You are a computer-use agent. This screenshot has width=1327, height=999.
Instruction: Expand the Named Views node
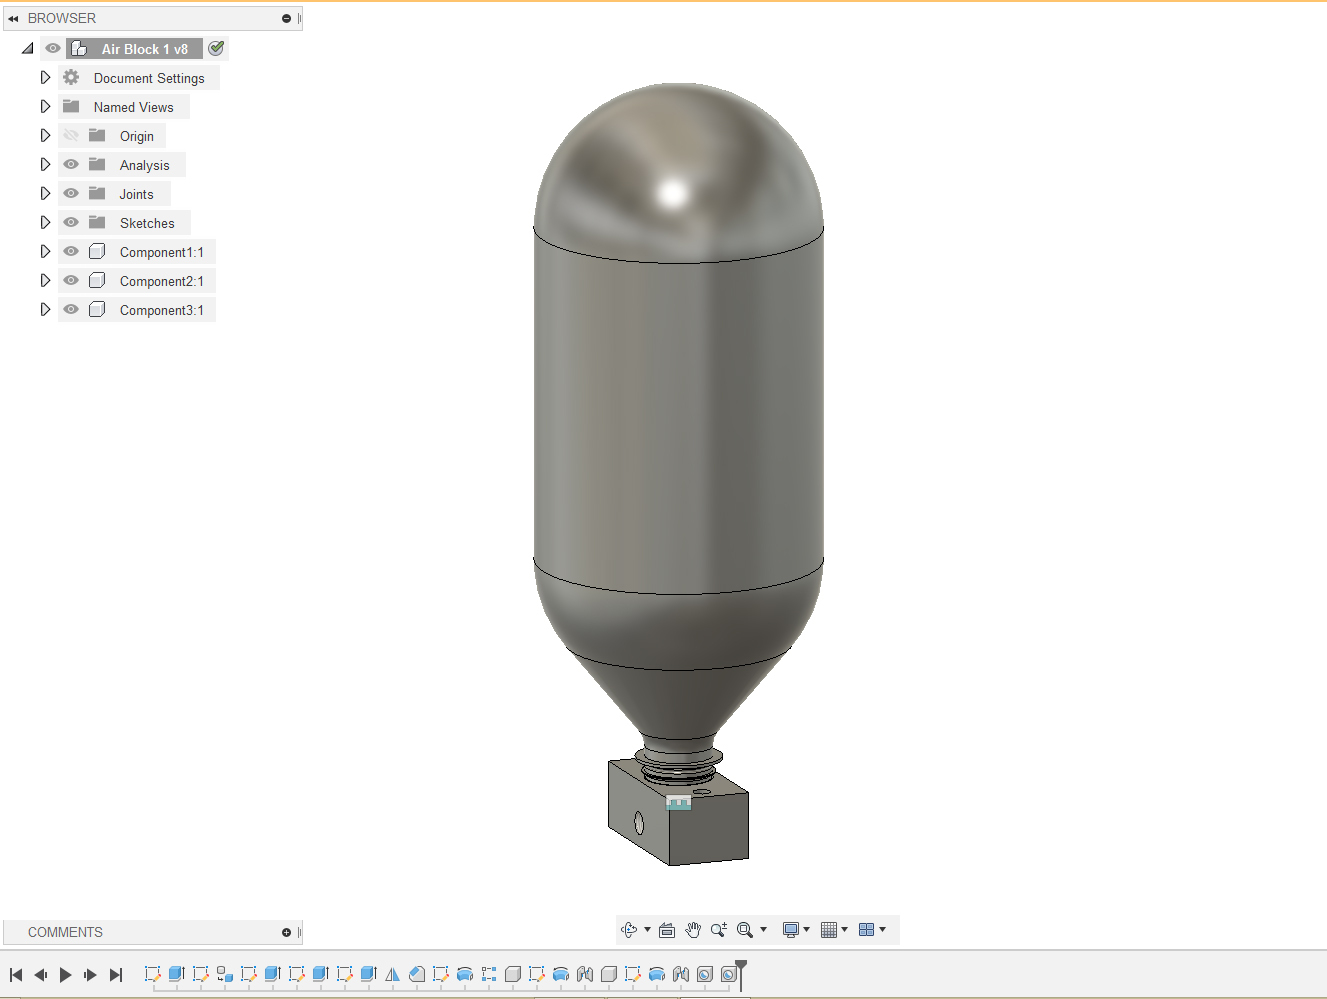(x=45, y=107)
